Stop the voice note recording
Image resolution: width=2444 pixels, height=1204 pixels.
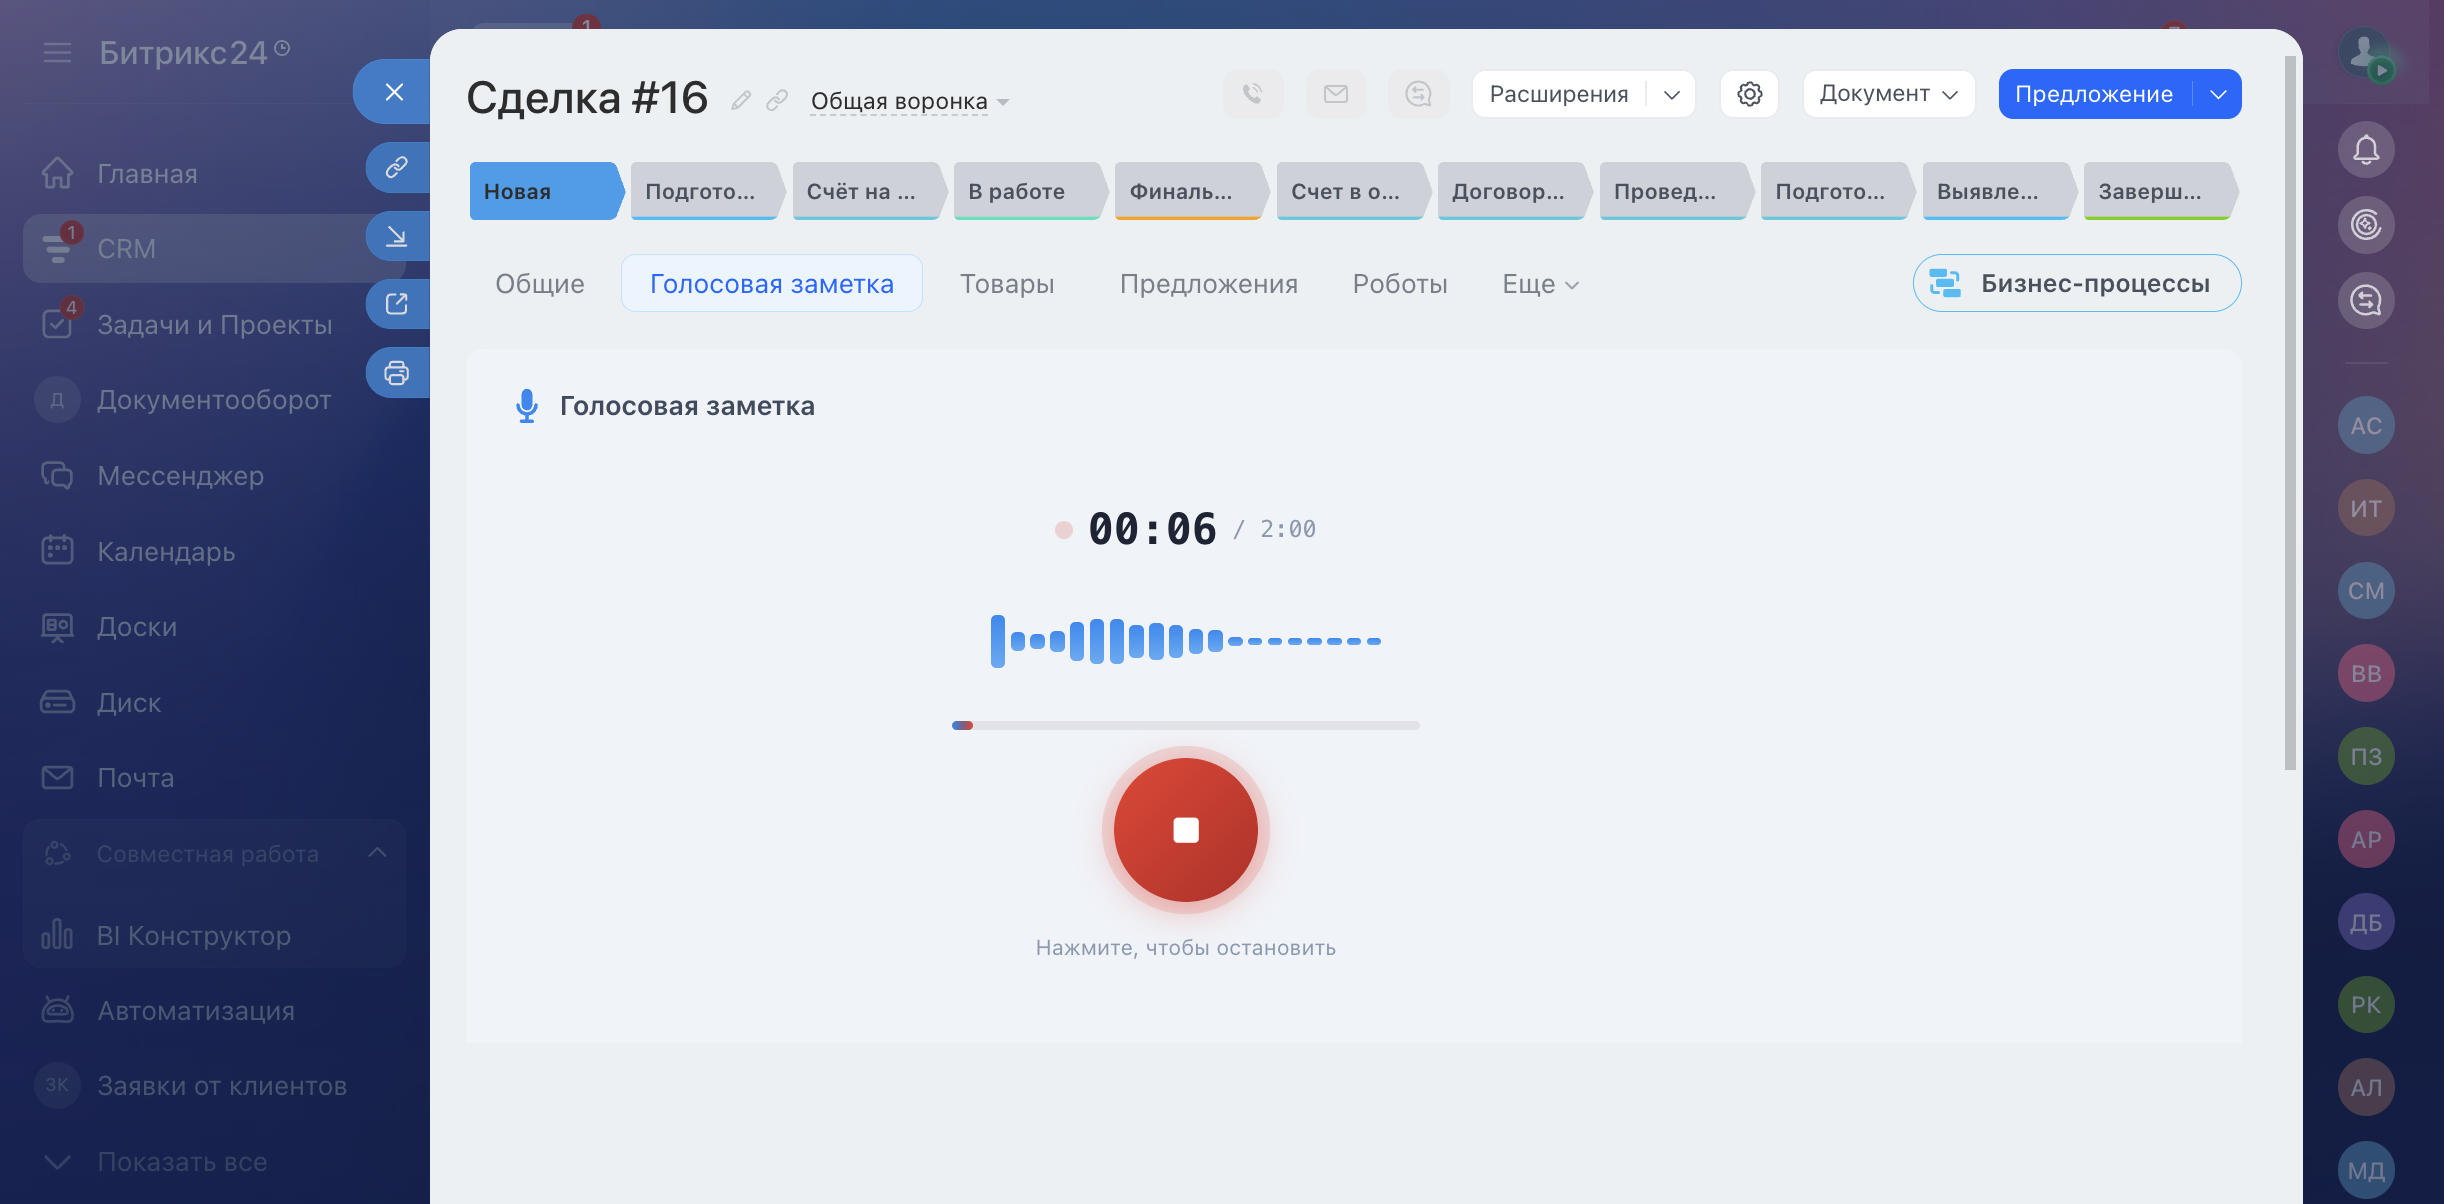pyautogui.click(x=1185, y=830)
